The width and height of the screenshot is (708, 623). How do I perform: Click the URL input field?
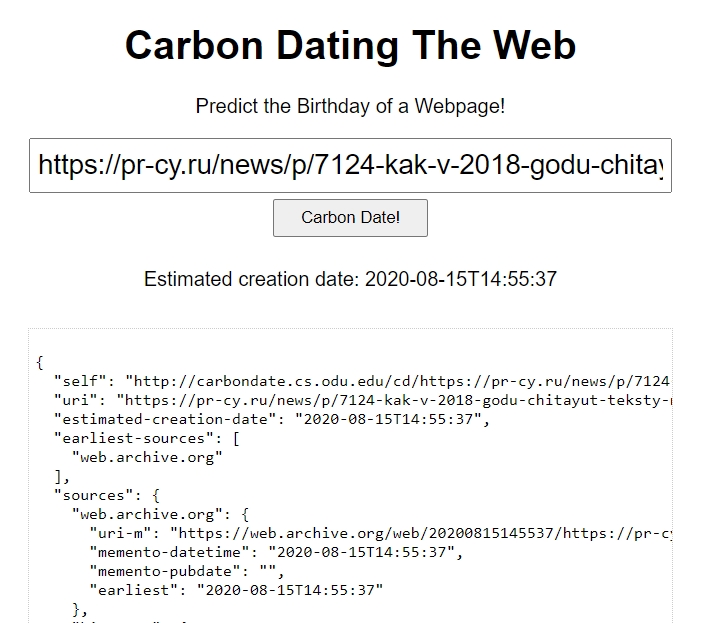[350, 165]
